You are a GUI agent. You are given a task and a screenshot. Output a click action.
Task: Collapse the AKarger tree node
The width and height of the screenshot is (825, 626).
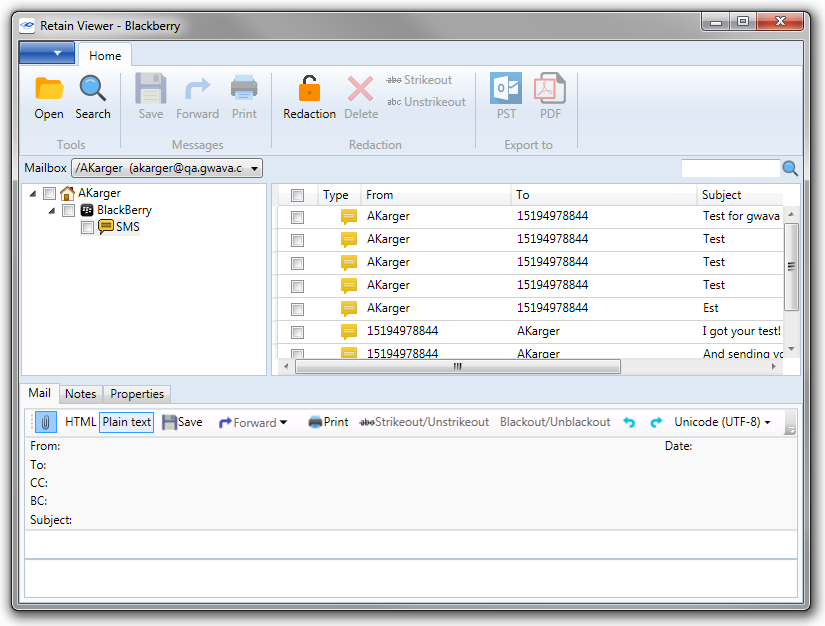click(33, 194)
